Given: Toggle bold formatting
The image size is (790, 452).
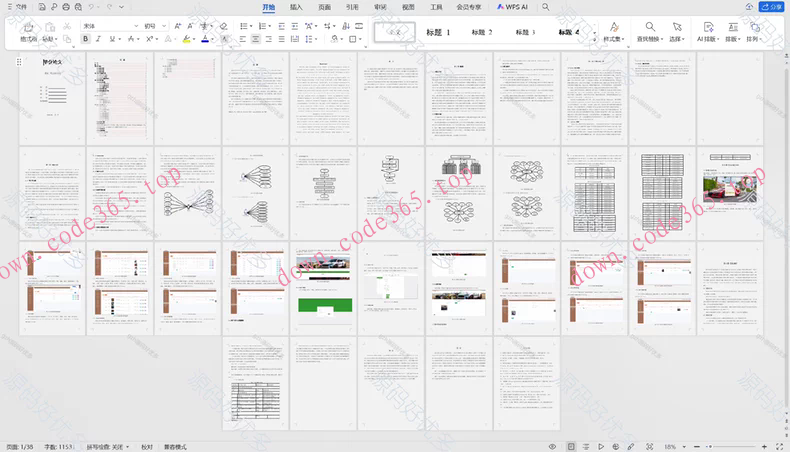Looking at the screenshot, I should tap(85, 39).
